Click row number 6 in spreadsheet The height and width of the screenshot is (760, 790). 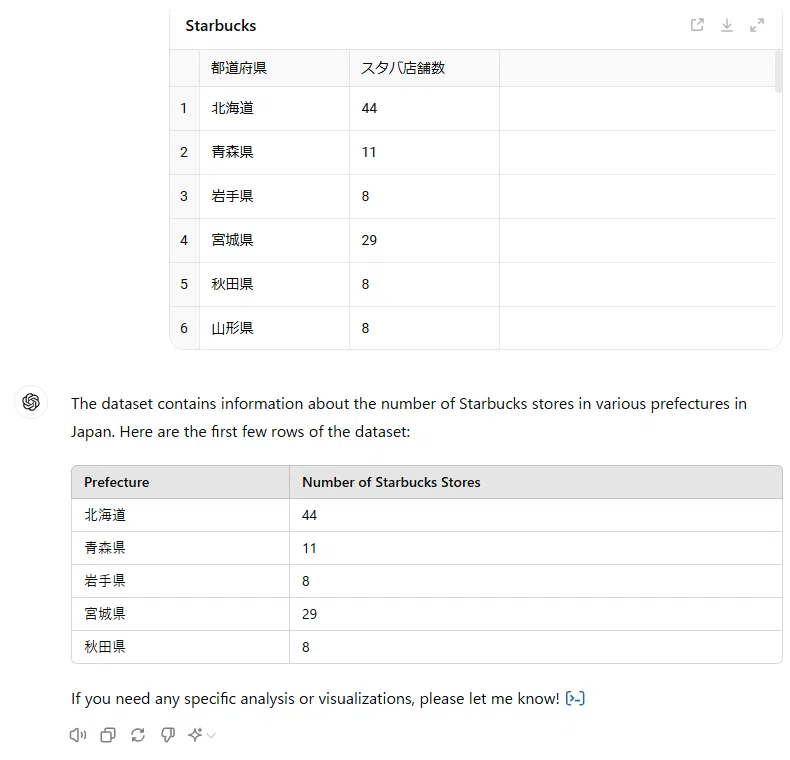184,328
